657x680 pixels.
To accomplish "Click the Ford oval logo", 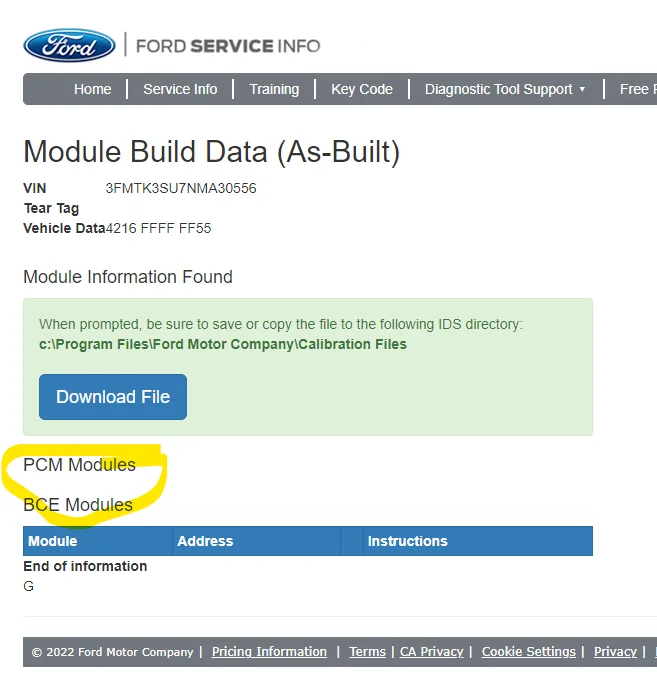I will 69,46.
